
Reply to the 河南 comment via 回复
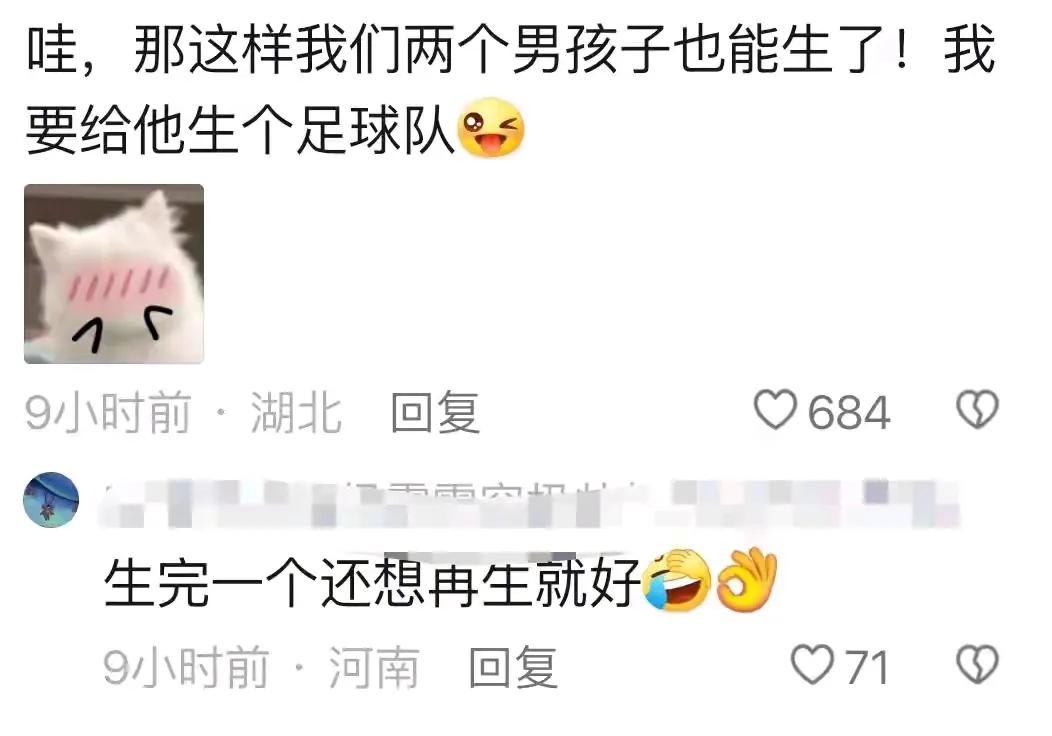tap(513, 667)
